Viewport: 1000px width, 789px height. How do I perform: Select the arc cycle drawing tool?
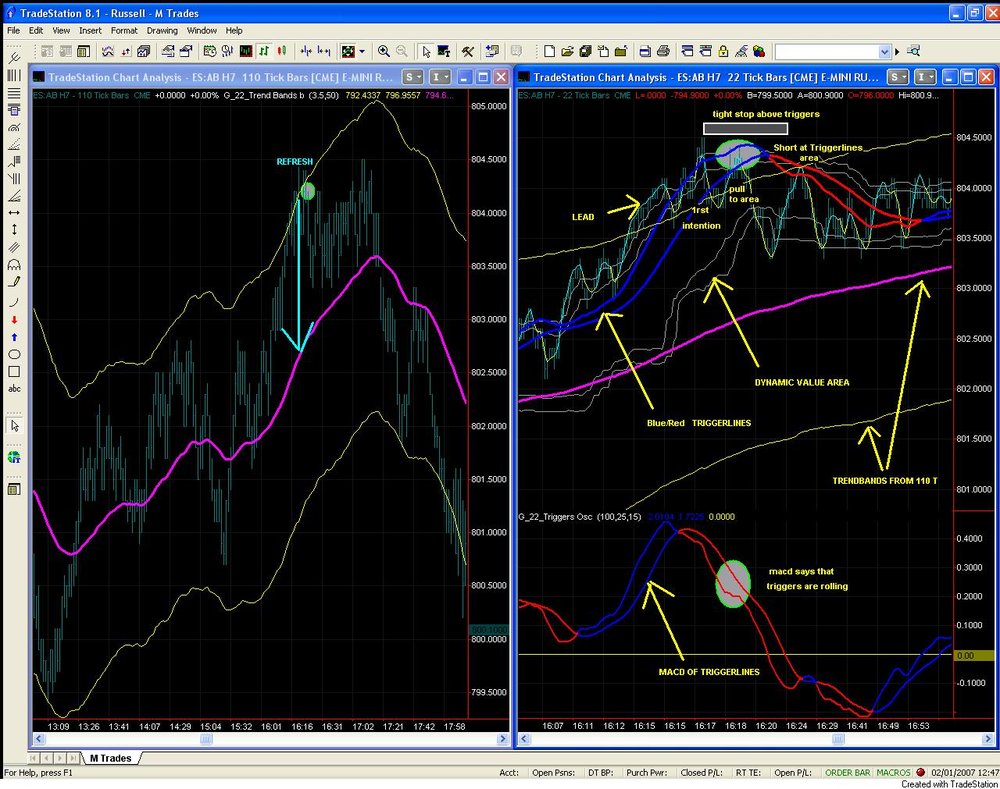click(x=14, y=264)
